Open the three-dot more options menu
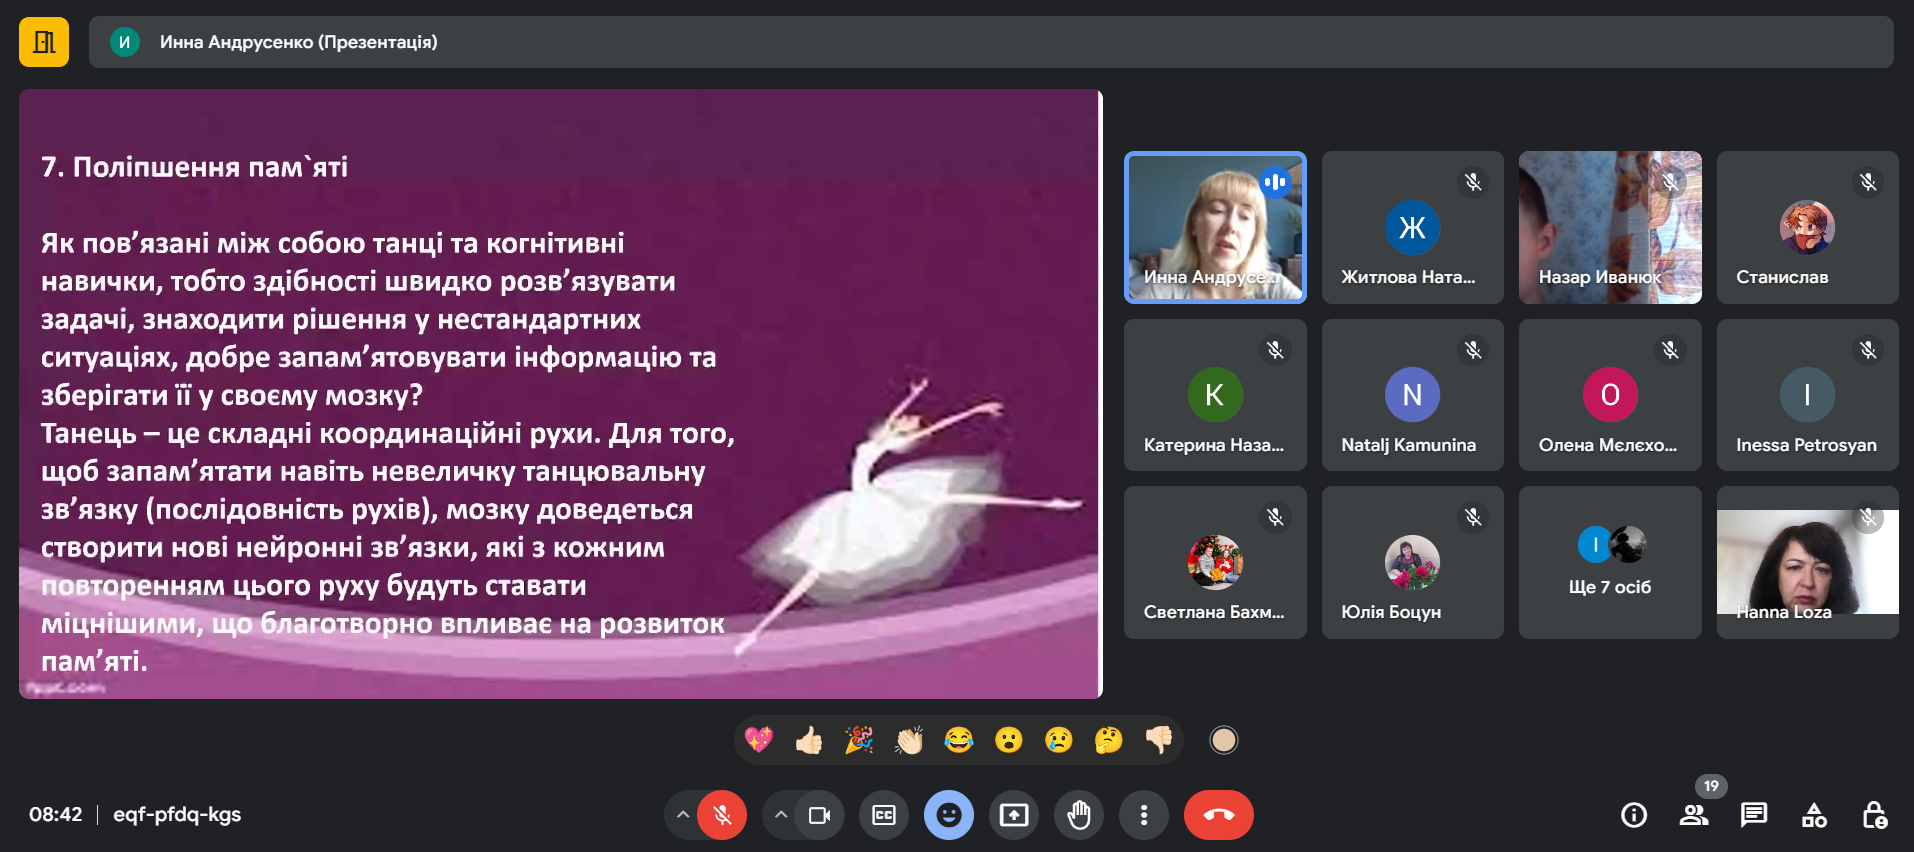The image size is (1914, 852). click(1143, 815)
